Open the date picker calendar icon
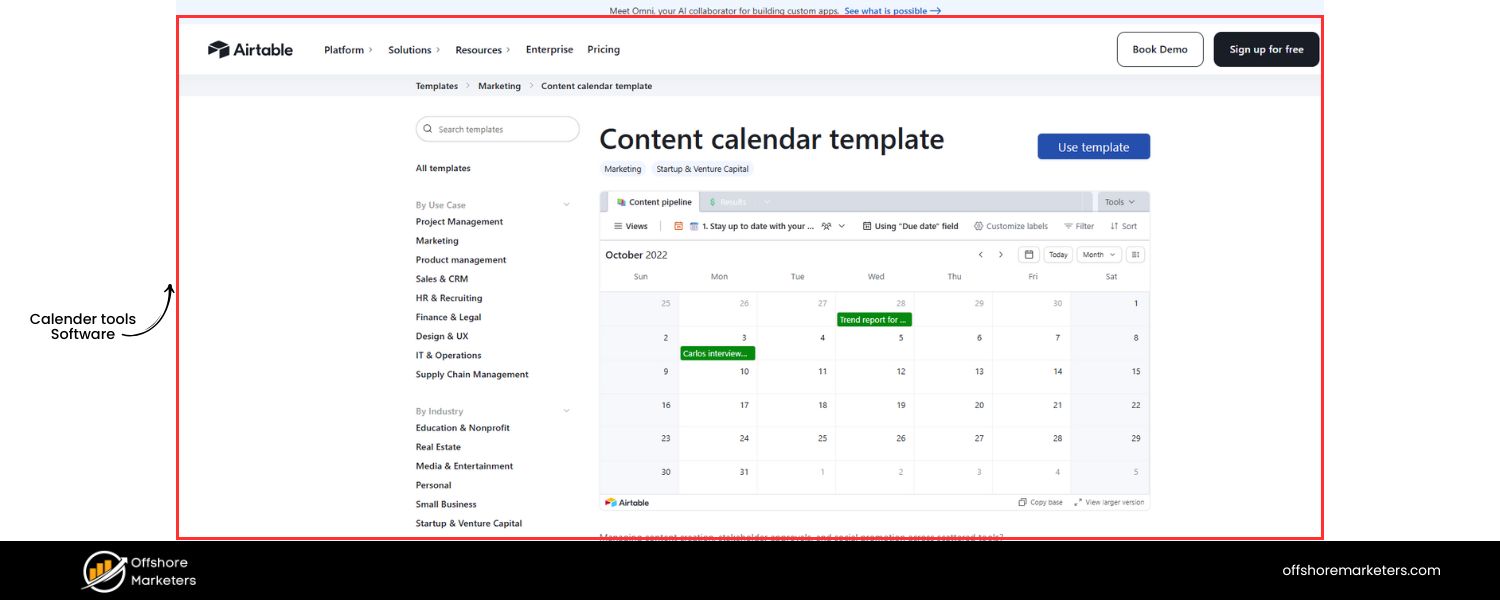This screenshot has width=1500, height=600. [x=1028, y=254]
